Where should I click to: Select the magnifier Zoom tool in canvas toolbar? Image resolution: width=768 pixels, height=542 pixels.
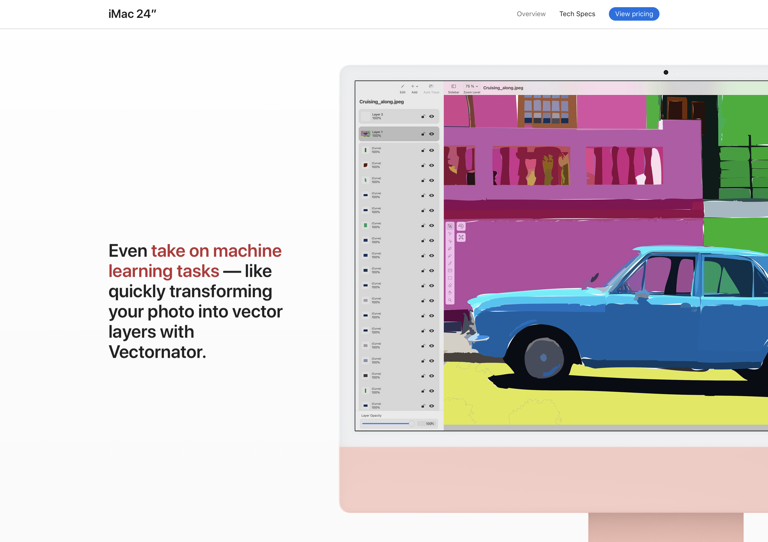(x=450, y=300)
